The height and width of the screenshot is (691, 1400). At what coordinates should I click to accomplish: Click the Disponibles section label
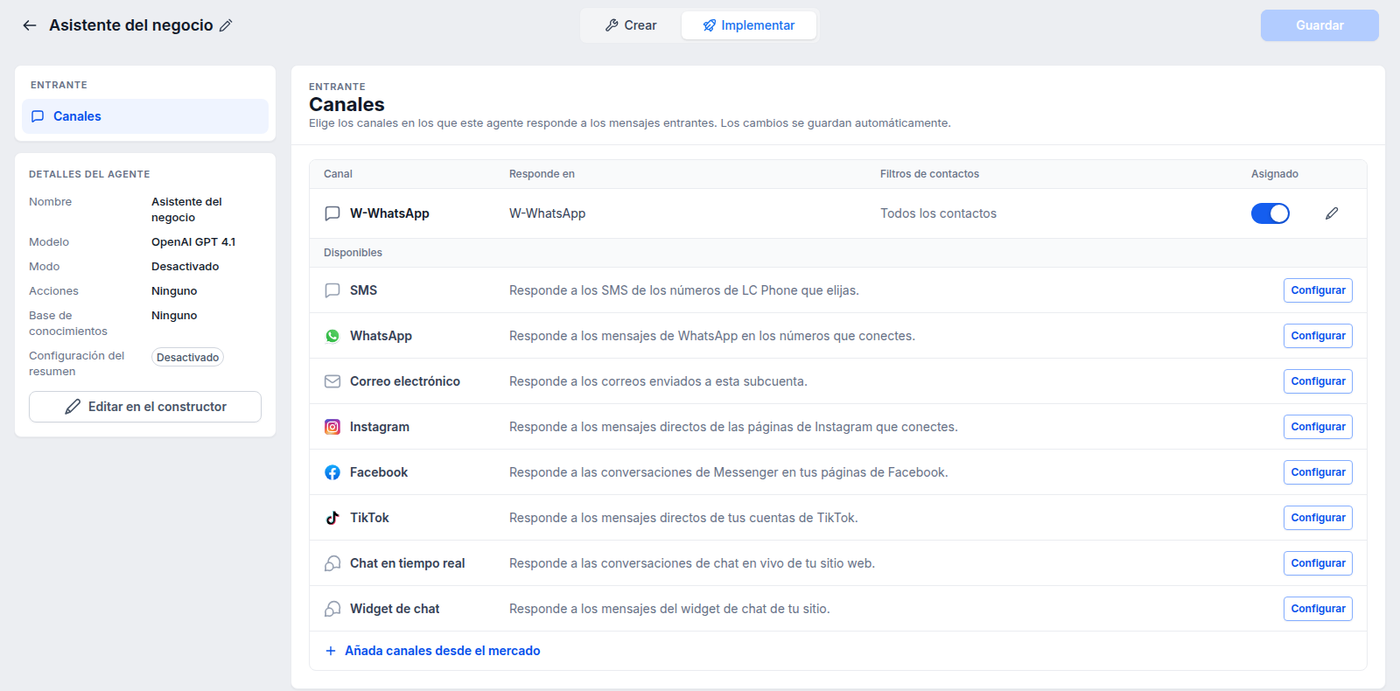pos(353,253)
